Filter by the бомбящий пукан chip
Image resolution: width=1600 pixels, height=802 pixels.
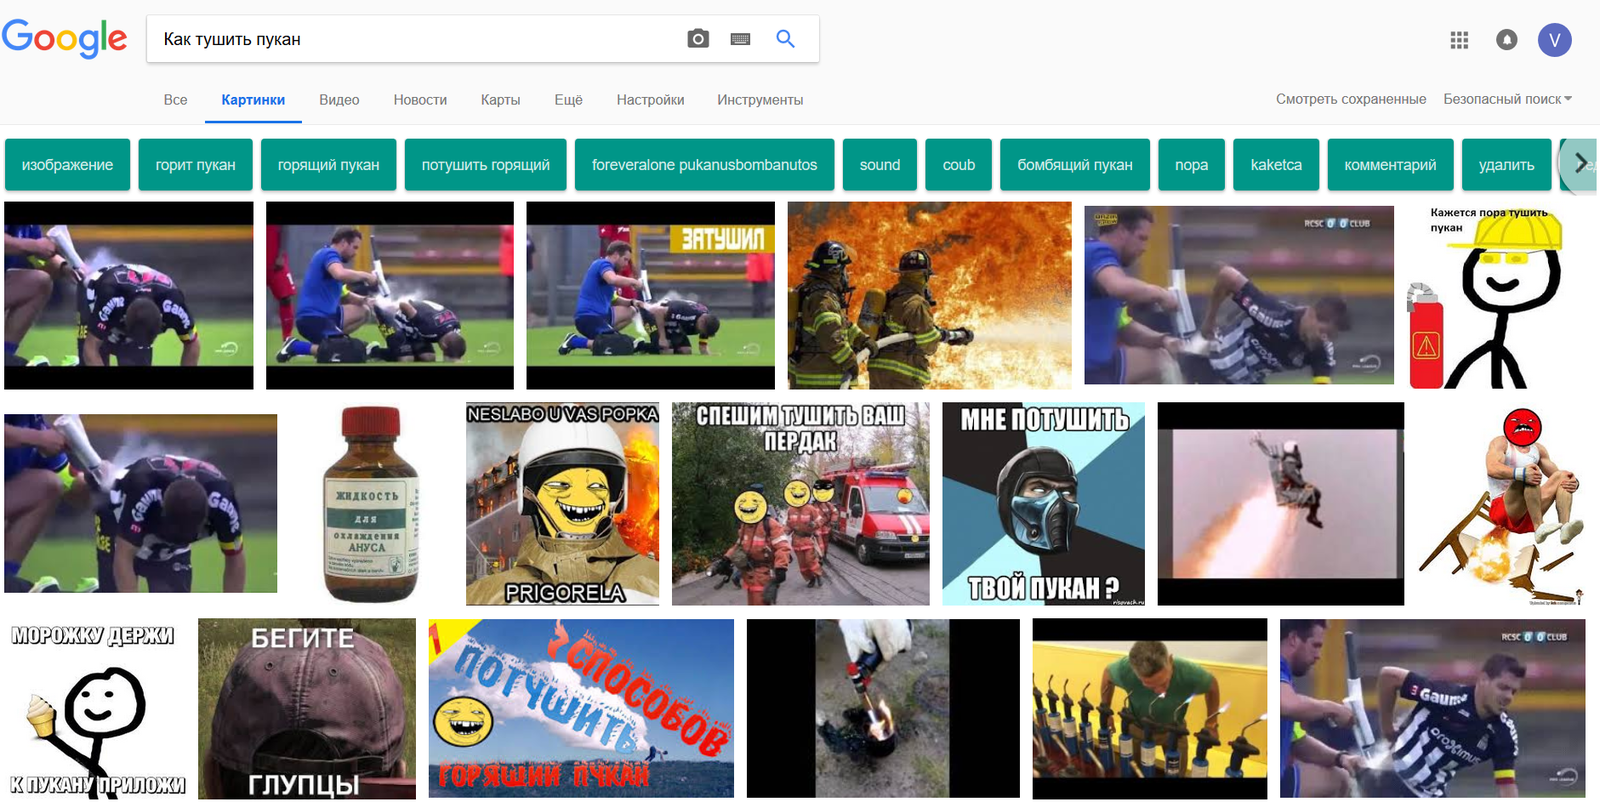(x=1075, y=164)
